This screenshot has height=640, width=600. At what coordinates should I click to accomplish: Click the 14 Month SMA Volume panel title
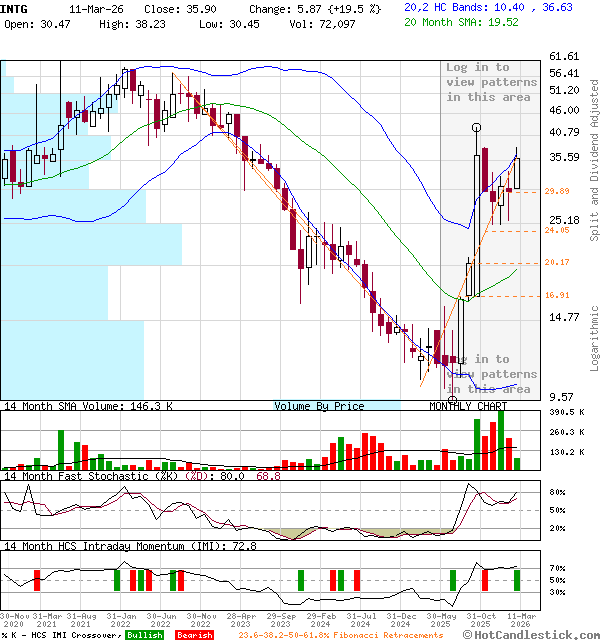click(88, 406)
